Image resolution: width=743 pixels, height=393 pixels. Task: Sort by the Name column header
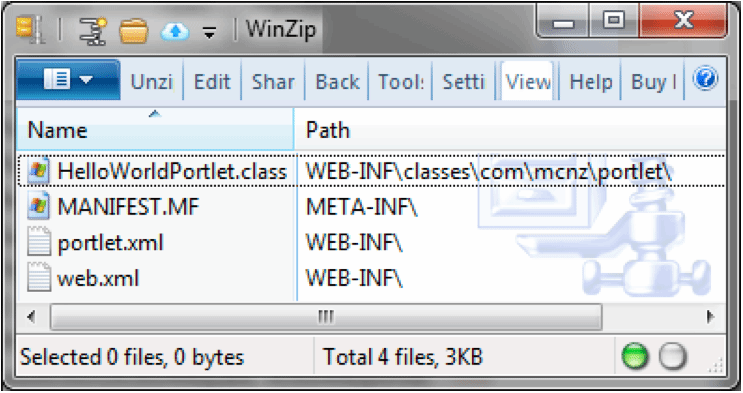[x=155, y=129]
